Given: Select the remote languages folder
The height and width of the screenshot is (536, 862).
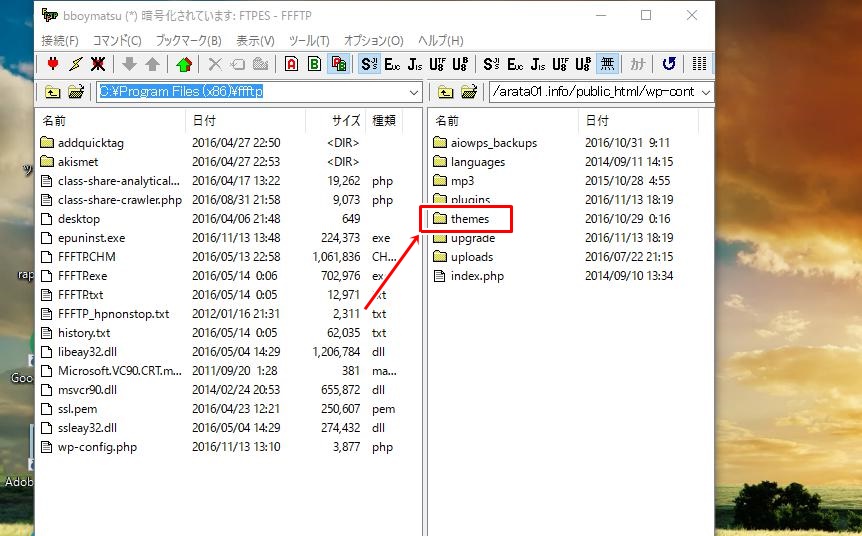Looking at the screenshot, I should tap(469, 162).
